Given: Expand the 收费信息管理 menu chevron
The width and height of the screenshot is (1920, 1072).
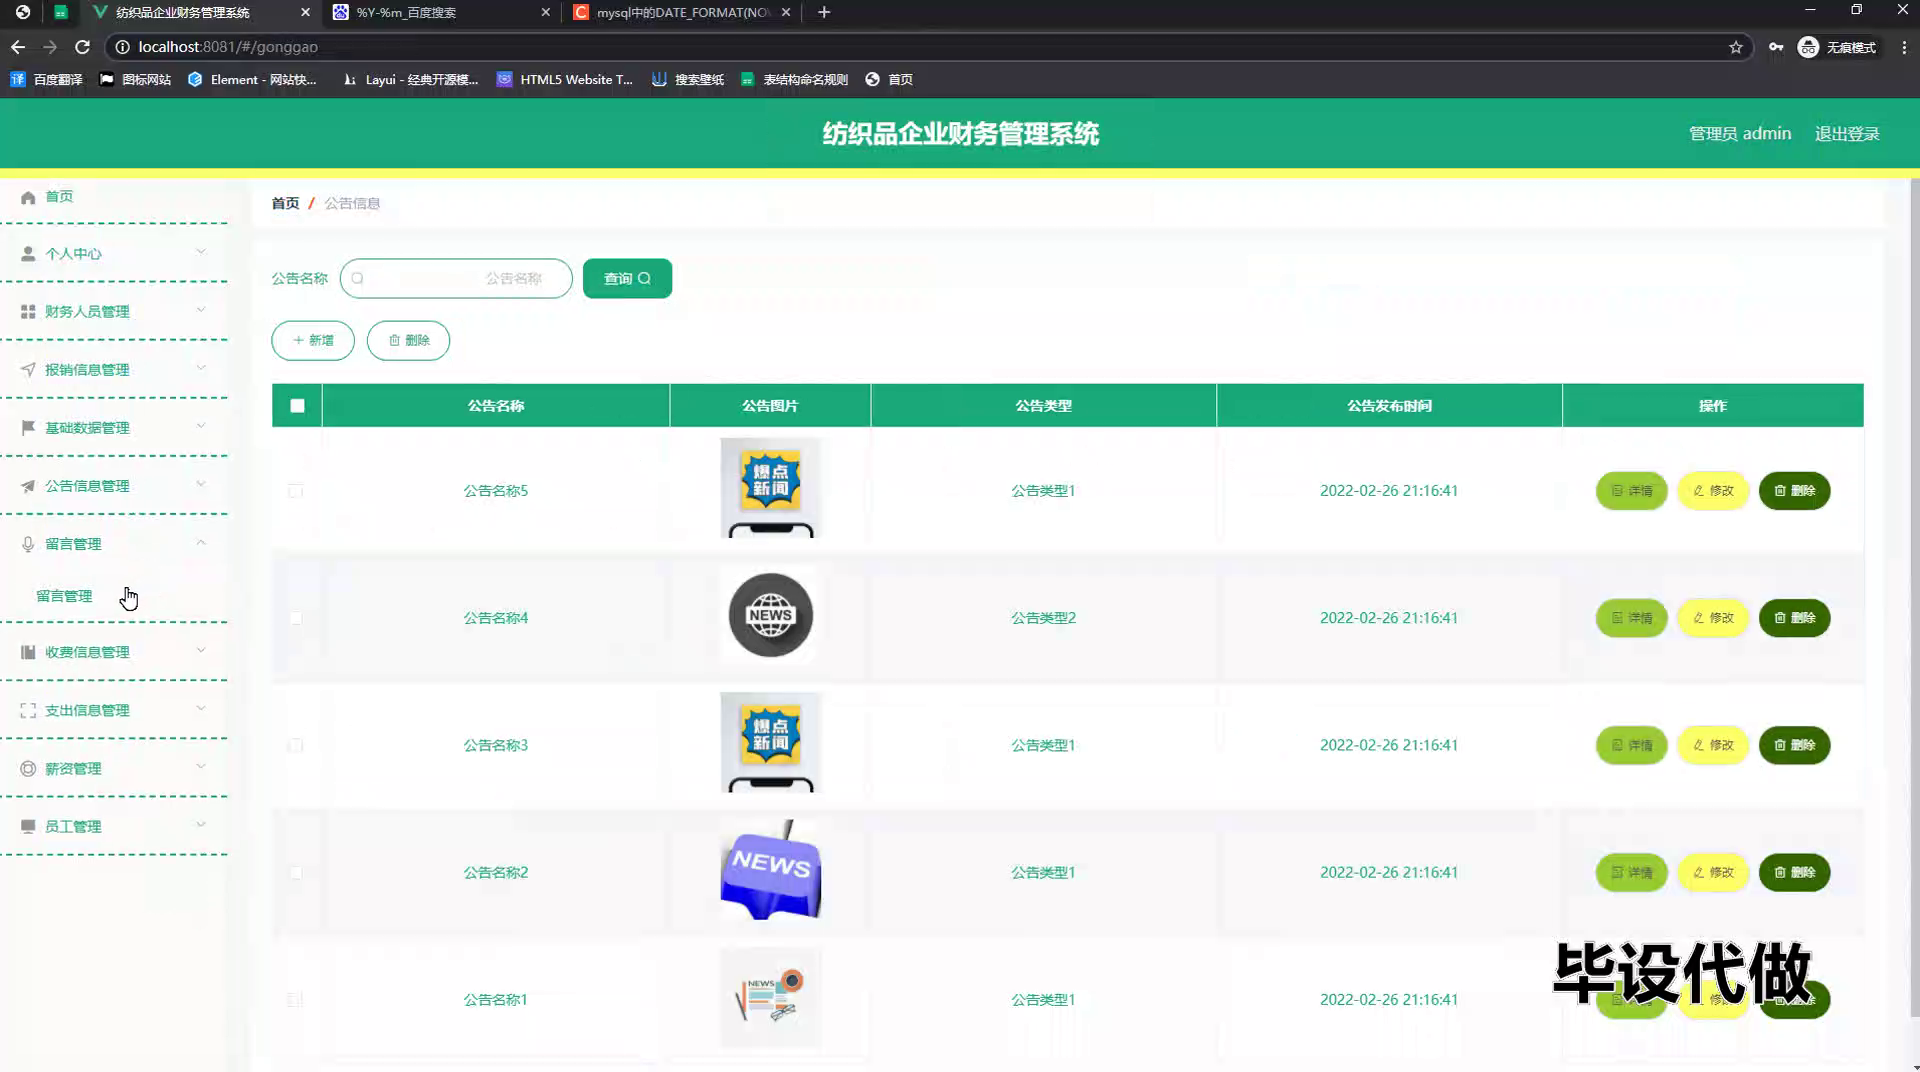Looking at the screenshot, I should [x=201, y=650].
